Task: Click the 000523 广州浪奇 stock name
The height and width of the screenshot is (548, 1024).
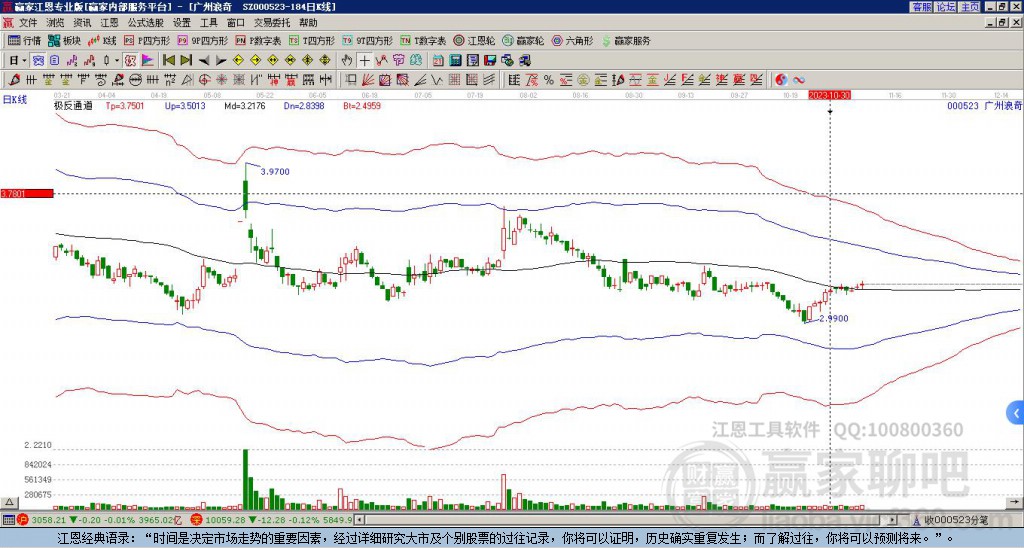Action: click(x=984, y=105)
